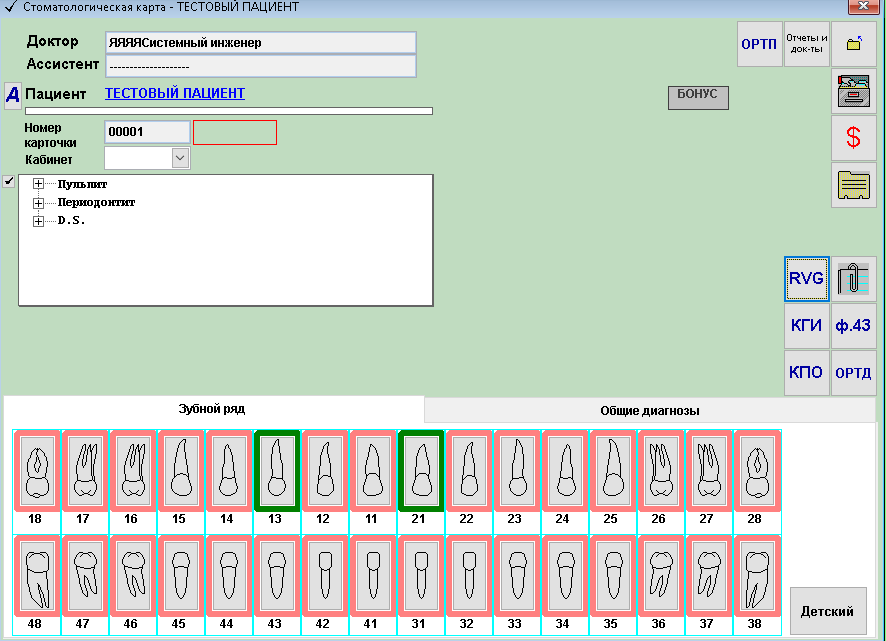Open the Кабинет dropdown list
Image resolution: width=886 pixels, height=641 pixels.
pyautogui.click(x=180, y=158)
